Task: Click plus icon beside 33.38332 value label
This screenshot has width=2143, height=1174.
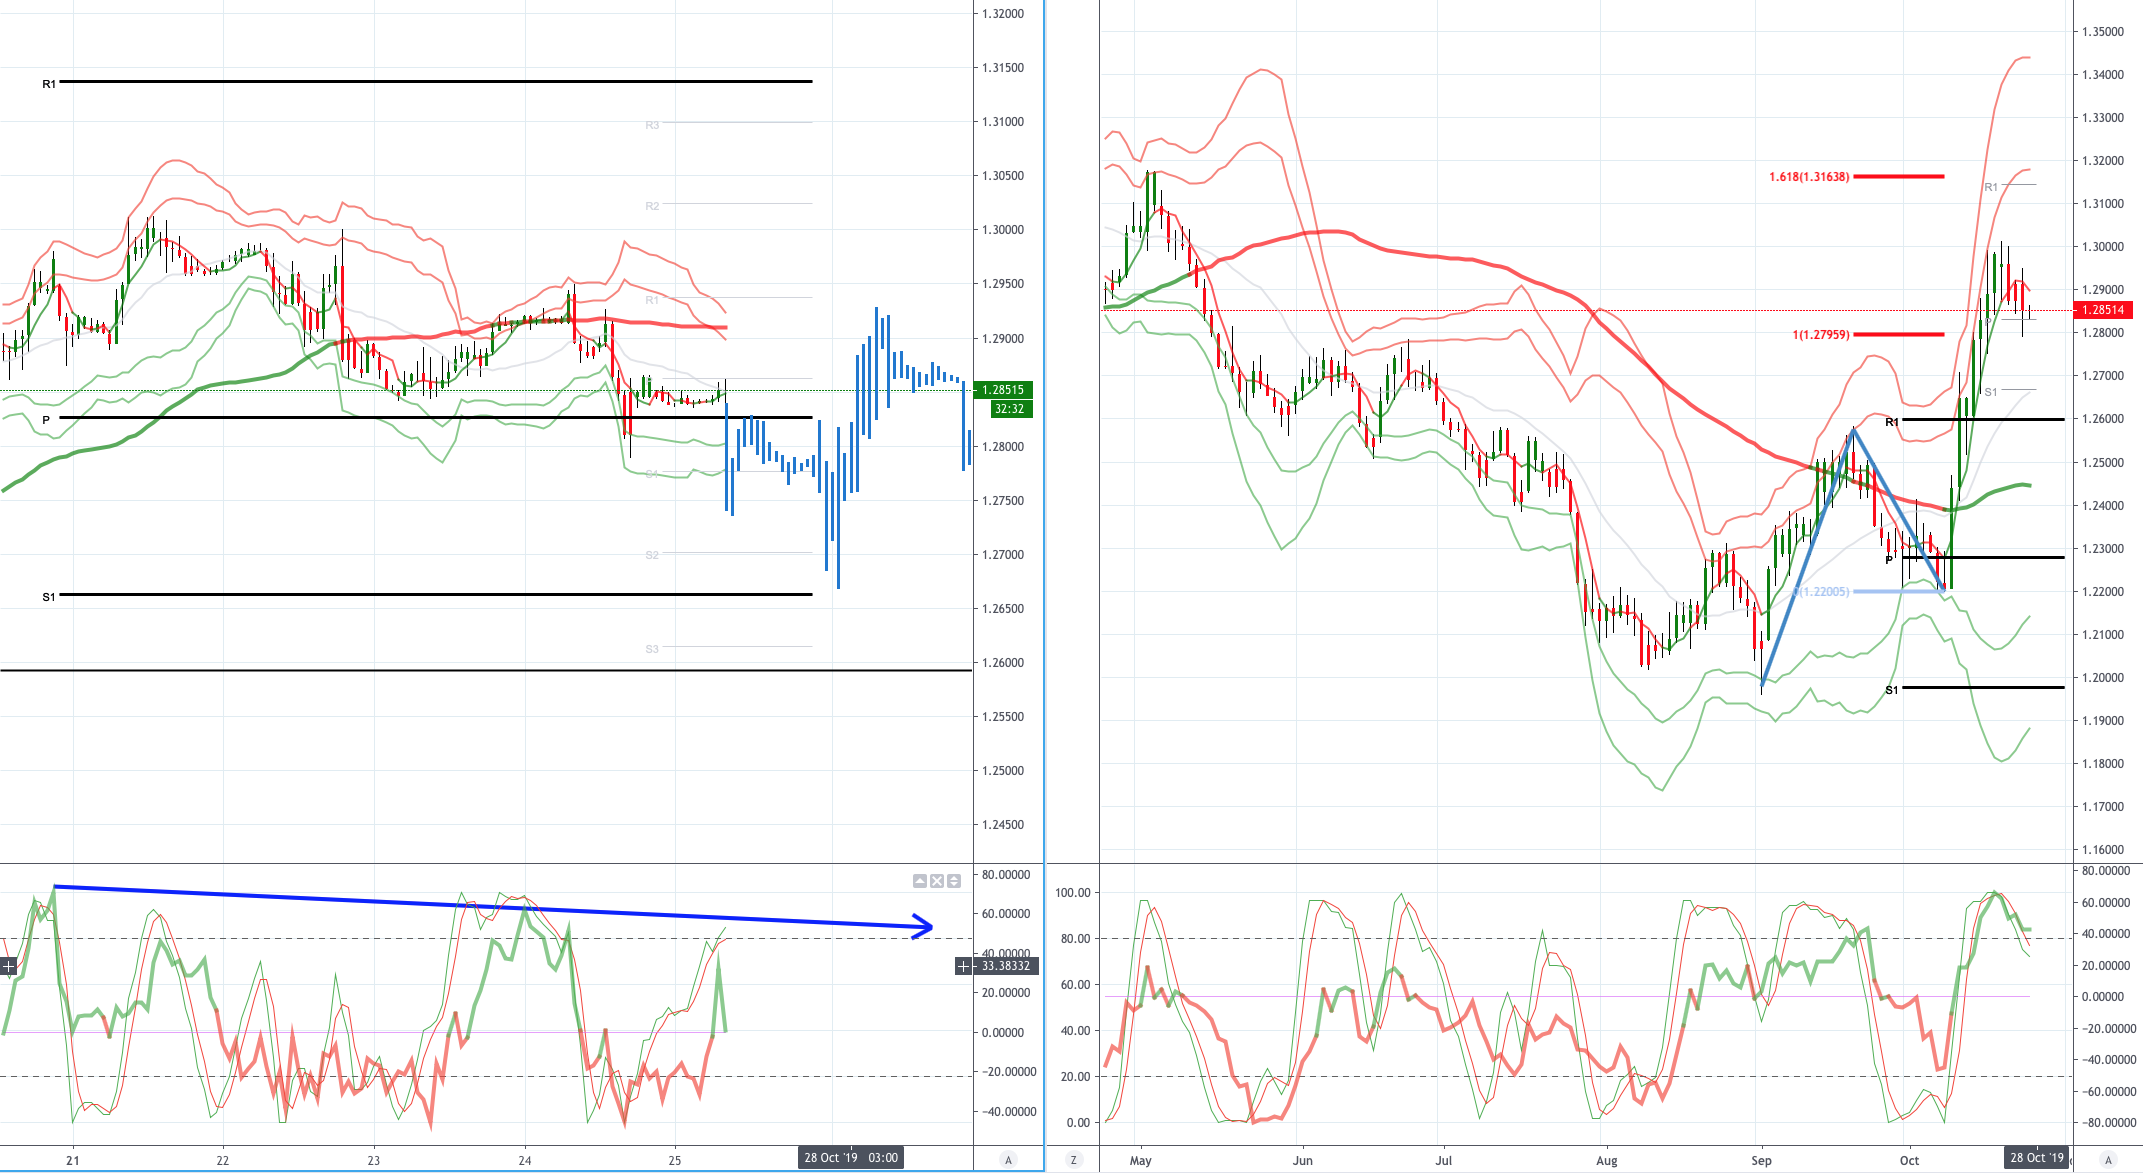Action: point(964,966)
